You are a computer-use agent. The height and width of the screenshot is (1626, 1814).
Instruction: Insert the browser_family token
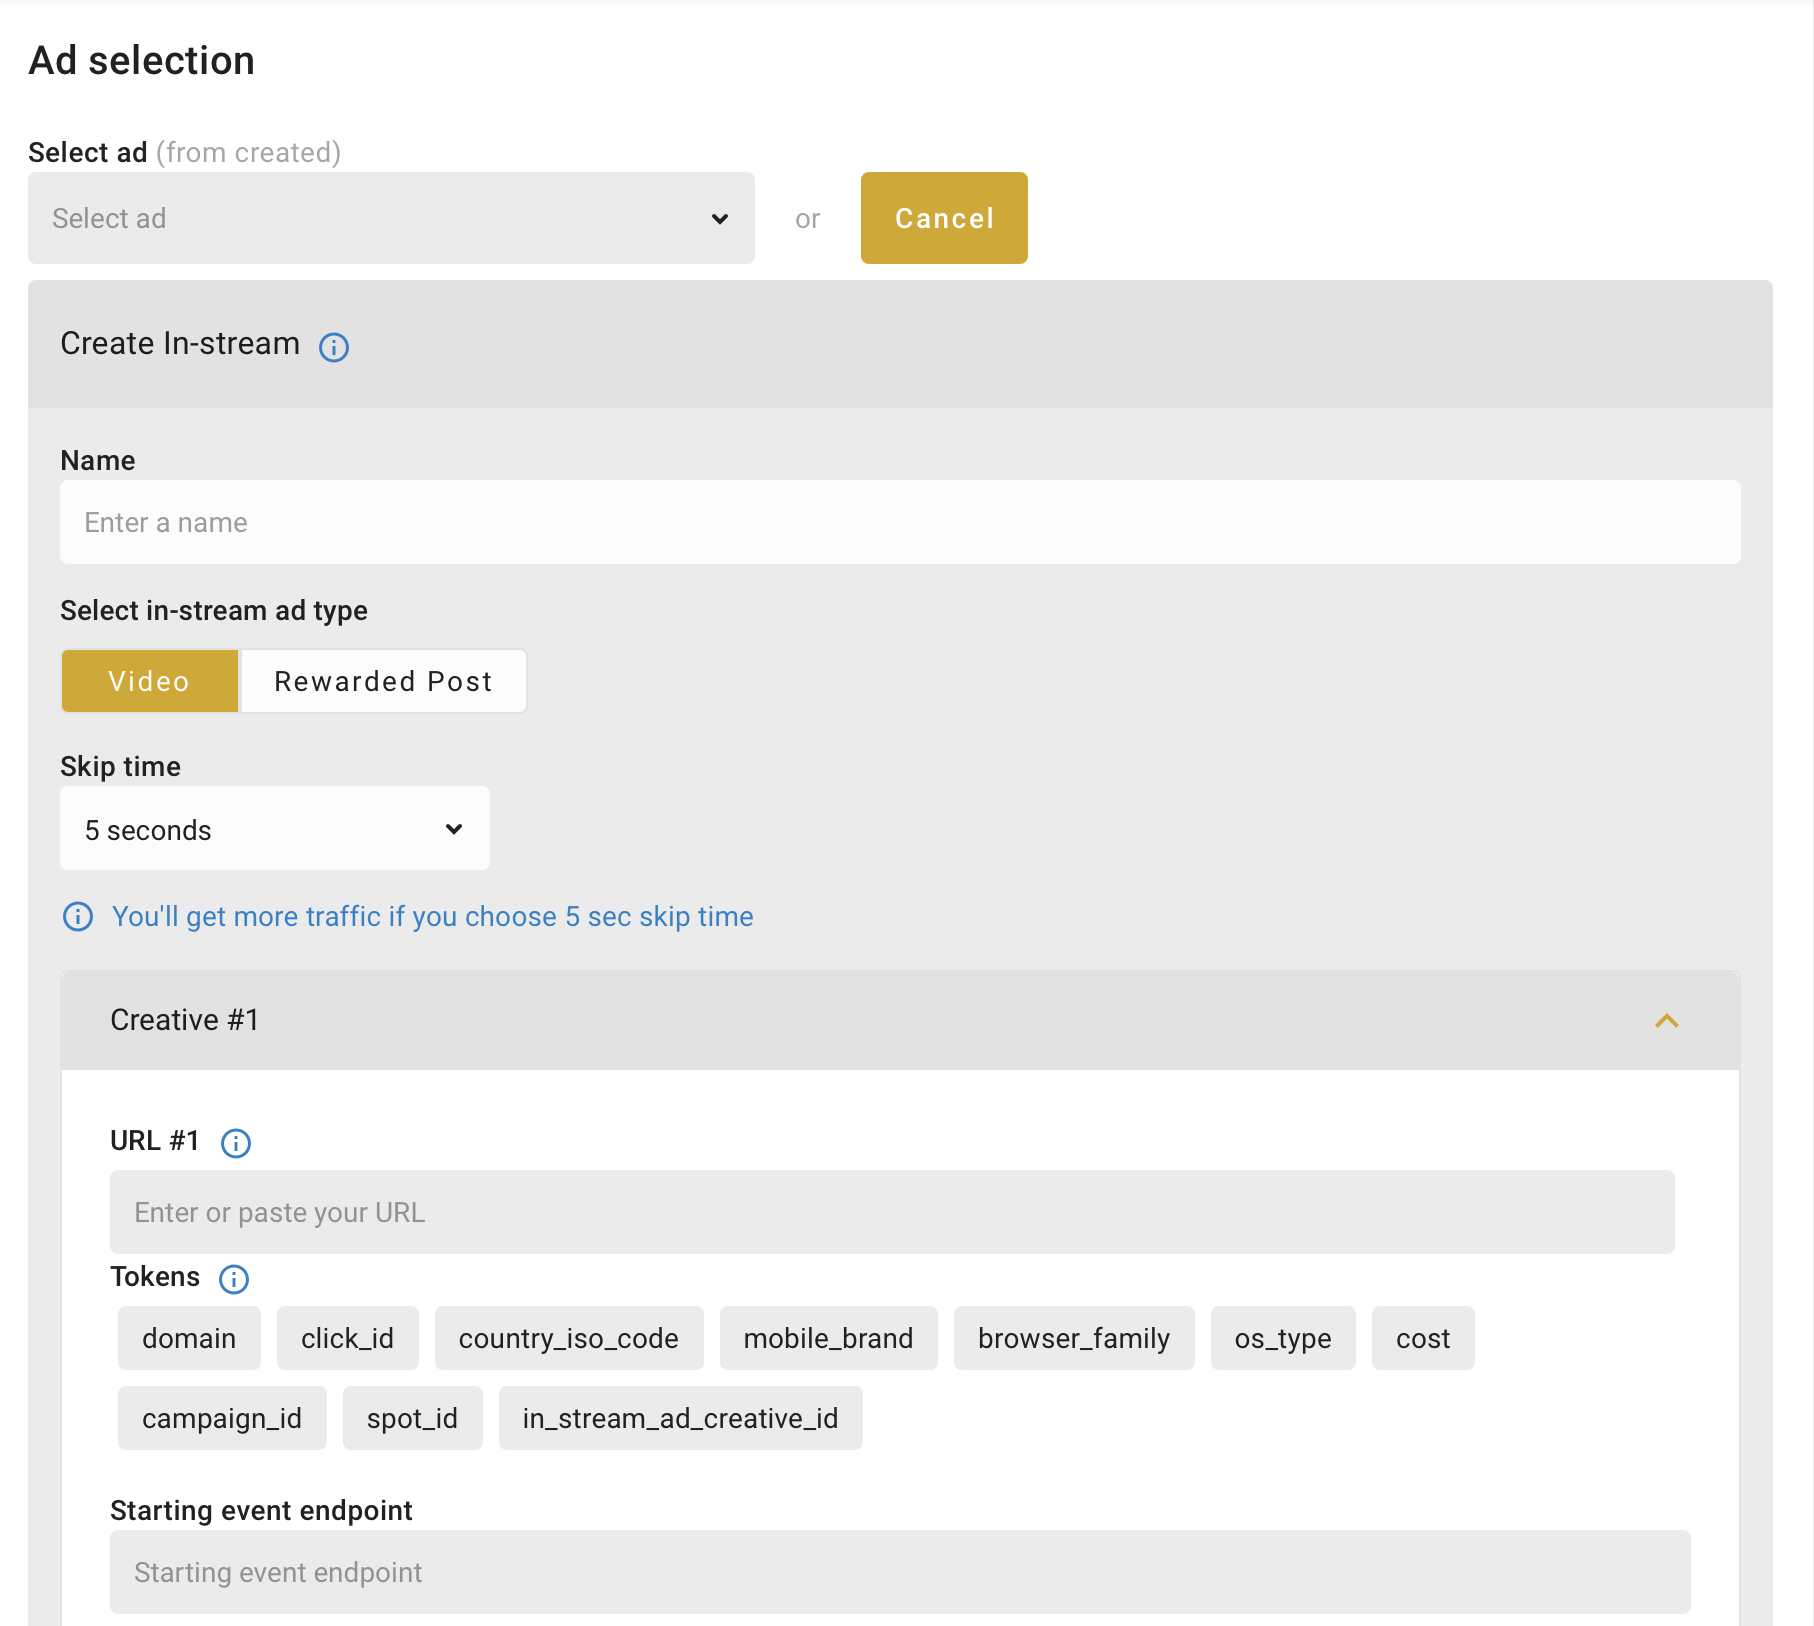tap(1073, 1338)
